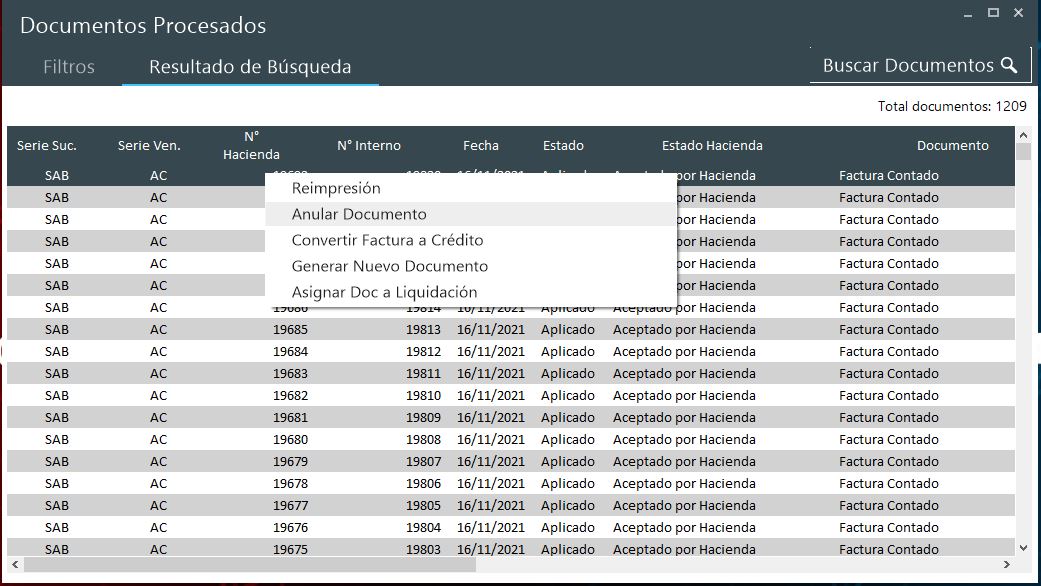Maximize the Documentos Procesados window
This screenshot has height=586, width=1041.
(993, 13)
